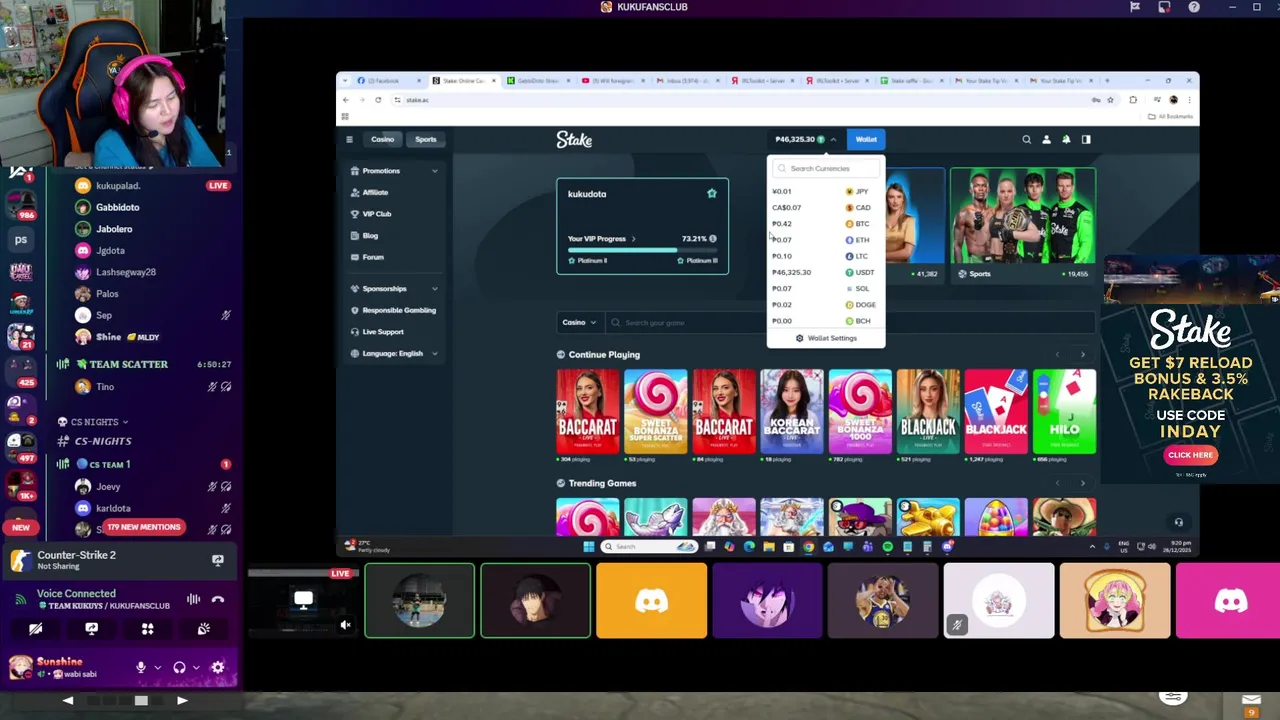Click the Discord noise suppression waveform icon
Image resolution: width=1280 pixels, height=720 pixels.
coord(193,599)
